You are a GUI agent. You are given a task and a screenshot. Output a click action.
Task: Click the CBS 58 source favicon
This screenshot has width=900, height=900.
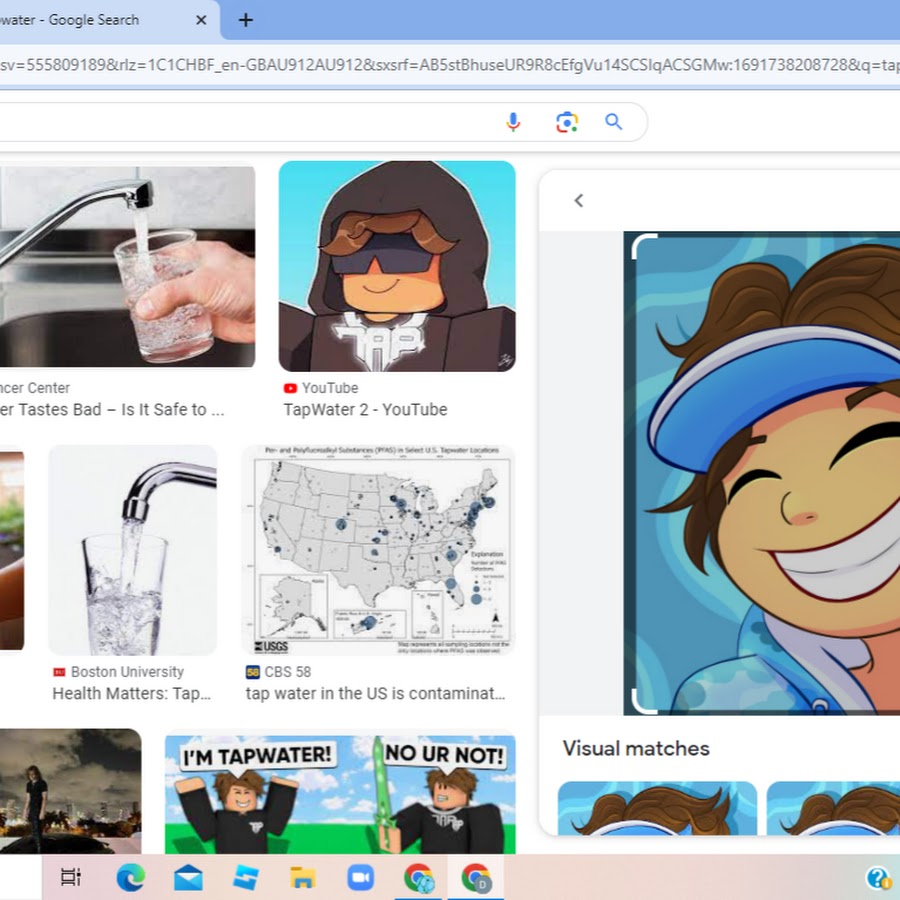(x=253, y=672)
